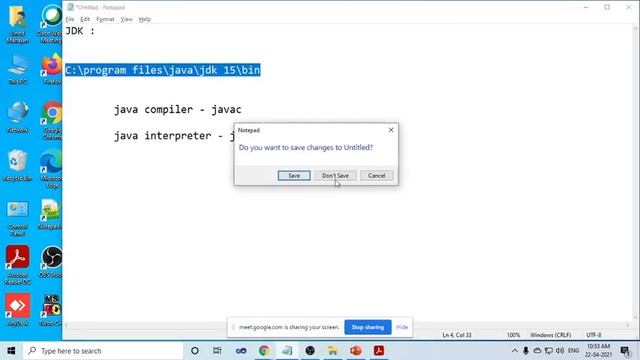Open Notepad++ desktop shortcut
The image size is (640, 360).
[51, 215]
